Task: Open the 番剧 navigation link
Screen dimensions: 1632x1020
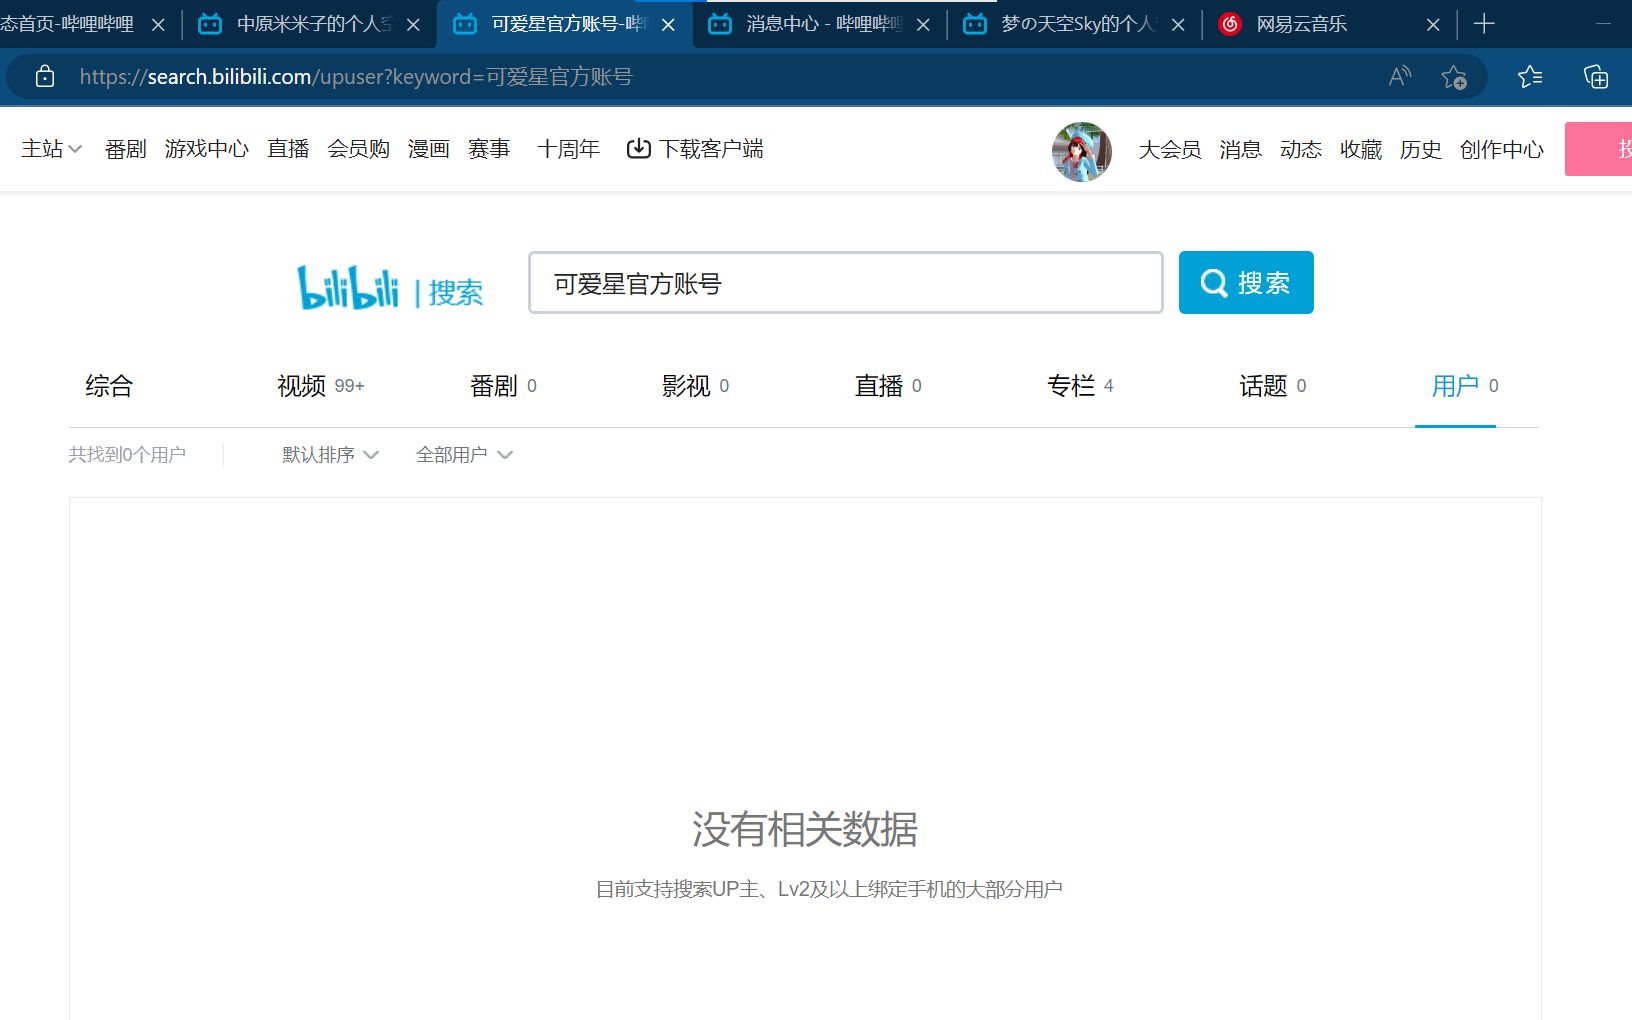Action: [126, 149]
